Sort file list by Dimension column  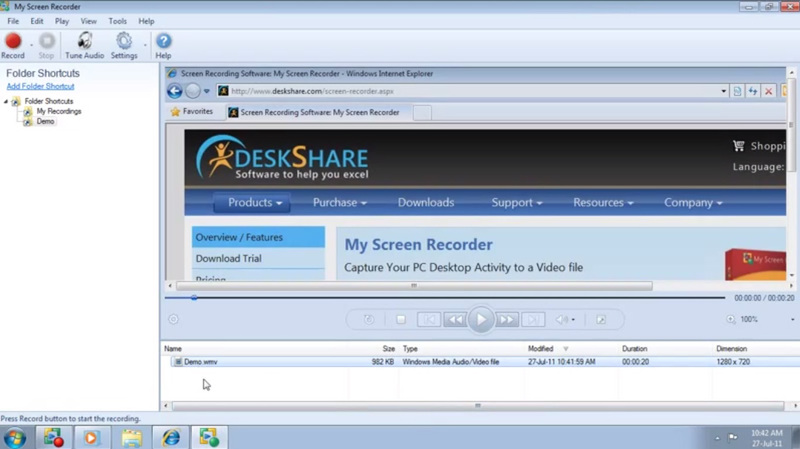(731, 349)
